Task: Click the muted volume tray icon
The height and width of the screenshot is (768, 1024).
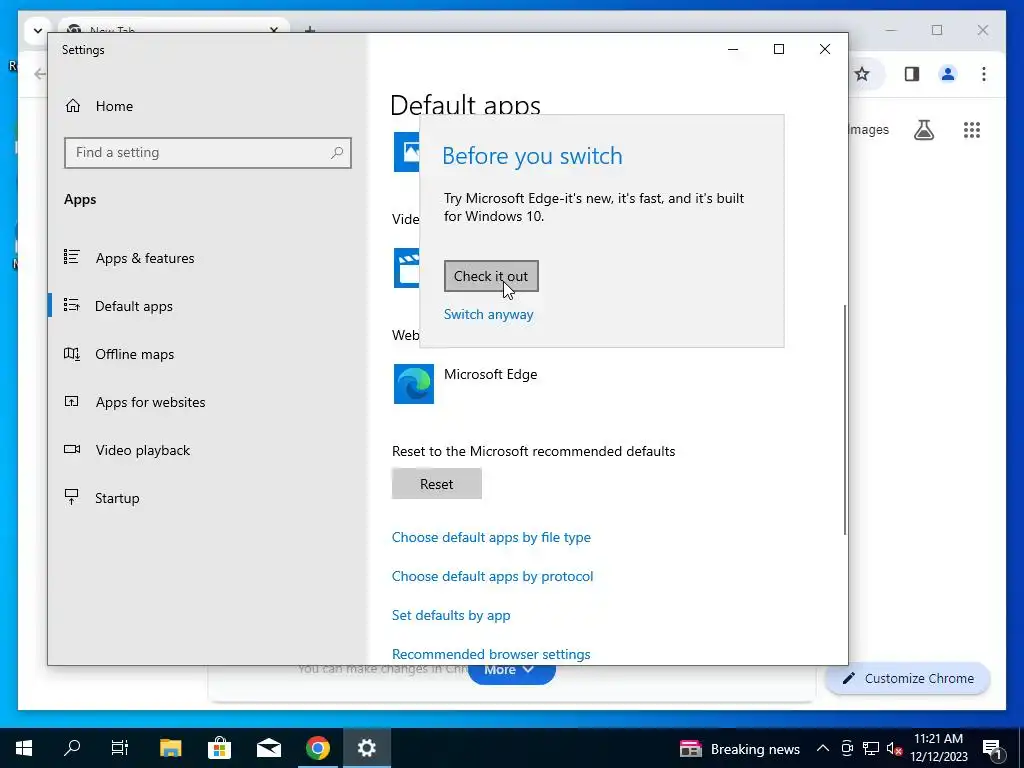Action: pyautogui.click(x=894, y=748)
